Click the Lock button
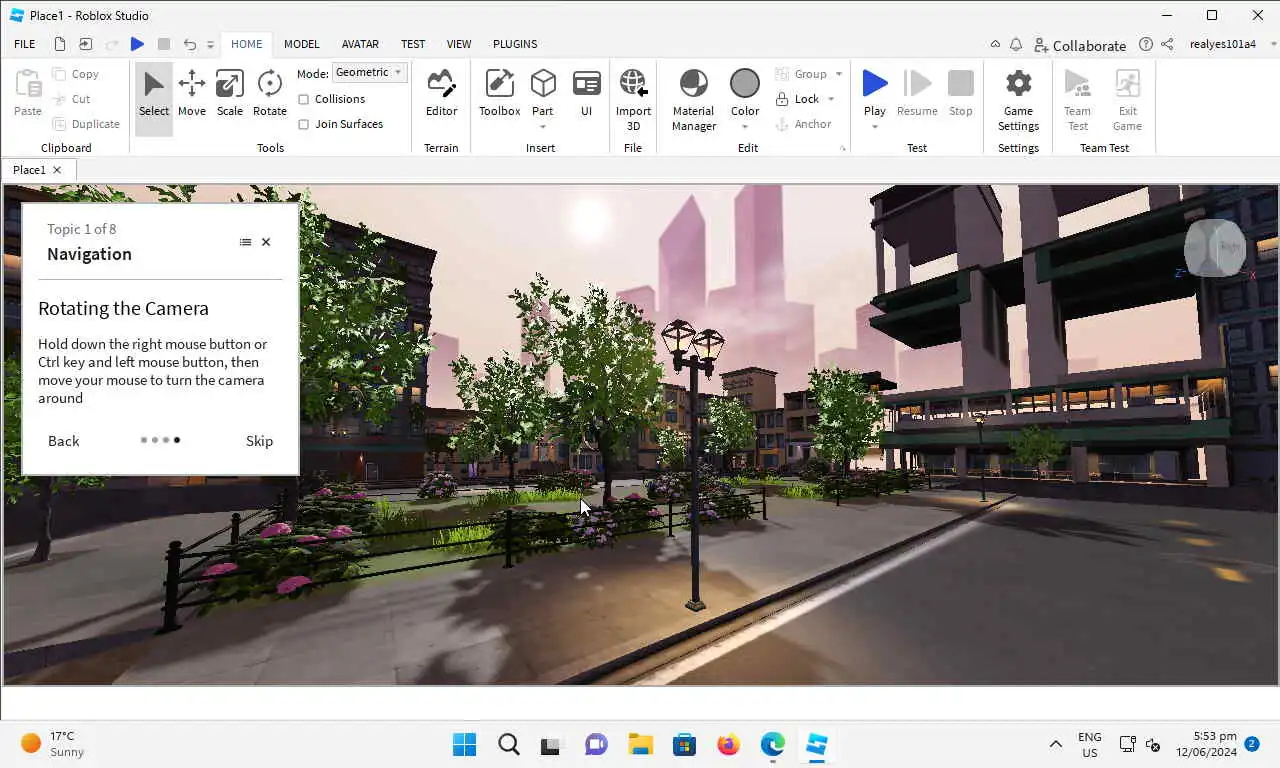 797,99
